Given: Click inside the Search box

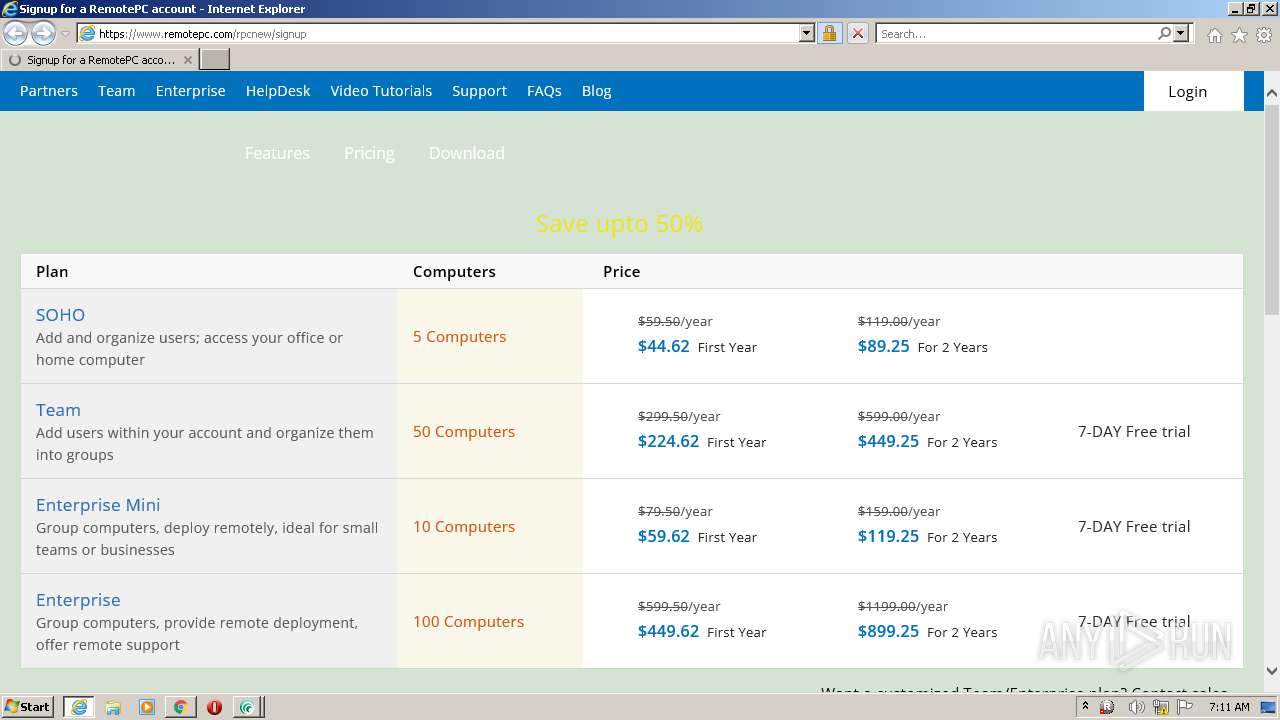Looking at the screenshot, I should click(1016, 33).
